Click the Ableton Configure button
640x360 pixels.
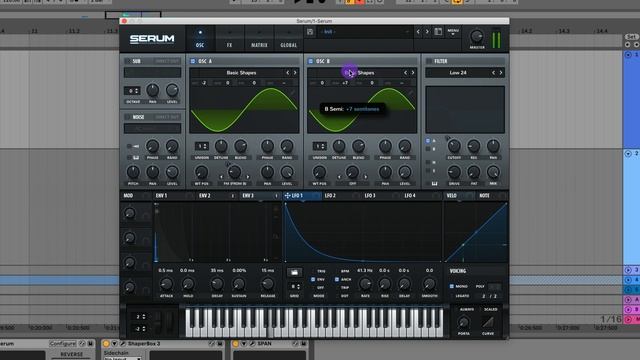(x=62, y=344)
